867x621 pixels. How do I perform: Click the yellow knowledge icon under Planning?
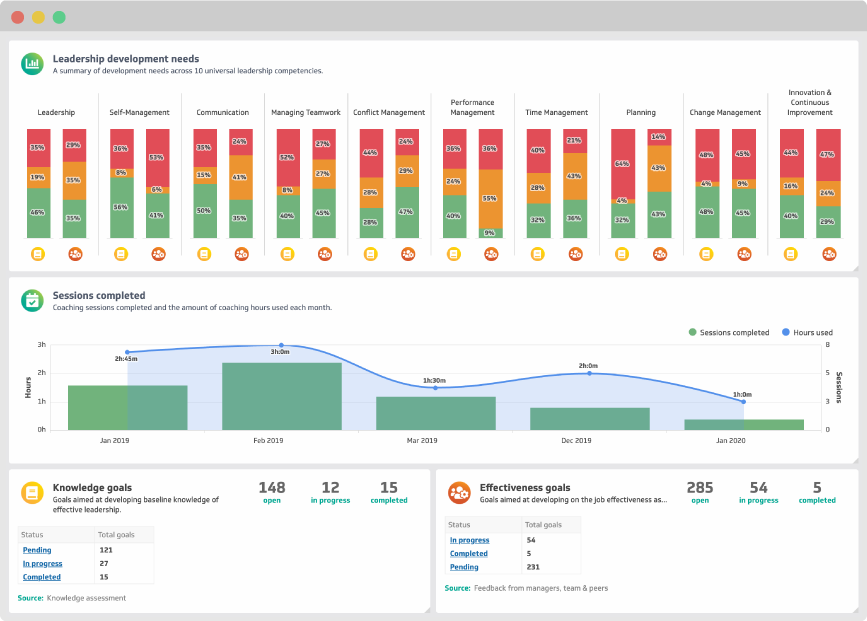coord(622,254)
